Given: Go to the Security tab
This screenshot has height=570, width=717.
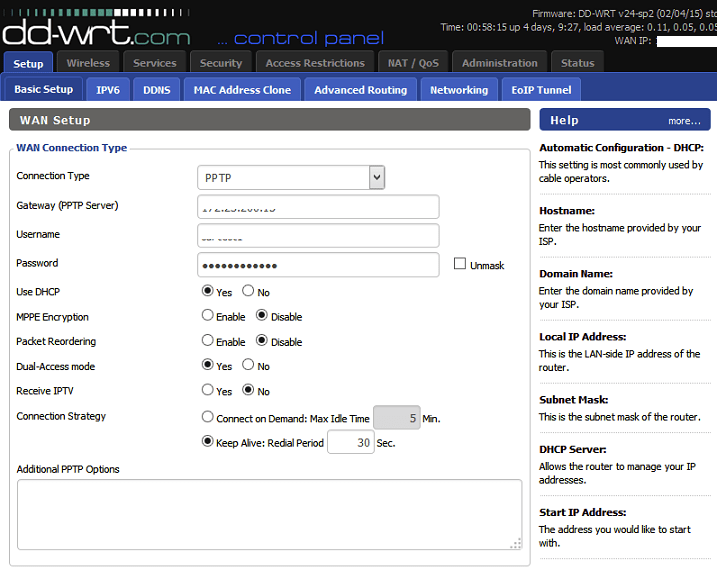Looking at the screenshot, I should click(x=221, y=63).
